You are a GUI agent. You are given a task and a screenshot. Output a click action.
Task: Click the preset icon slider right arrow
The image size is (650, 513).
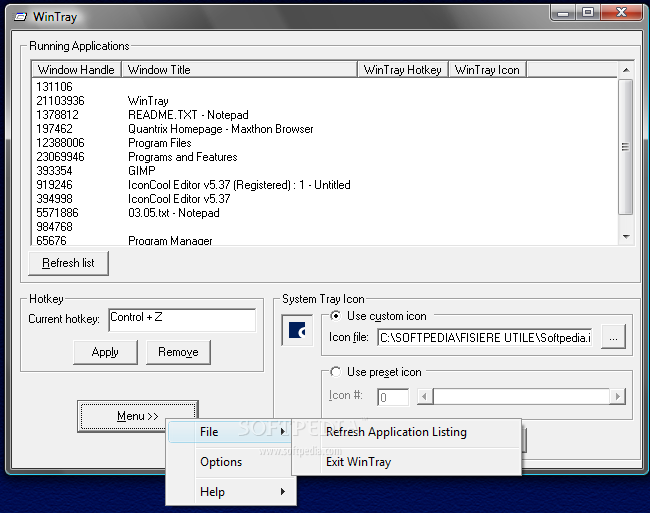(x=618, y=397)
